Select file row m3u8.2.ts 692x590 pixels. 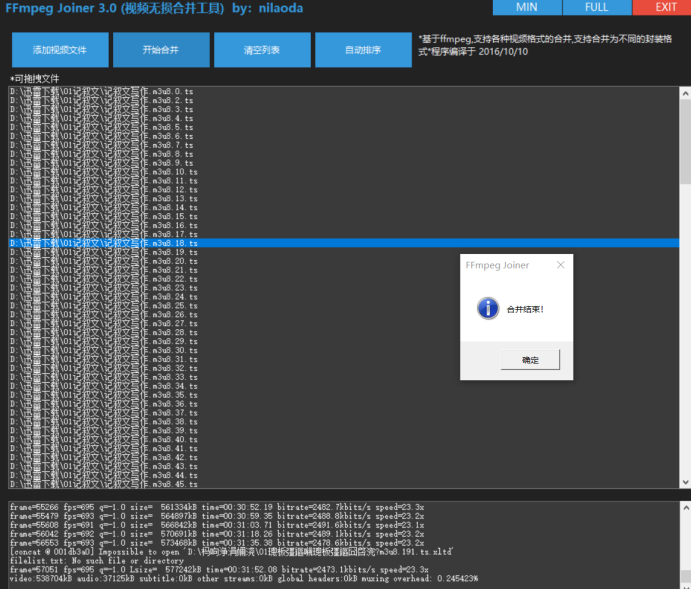pos(344,100)
